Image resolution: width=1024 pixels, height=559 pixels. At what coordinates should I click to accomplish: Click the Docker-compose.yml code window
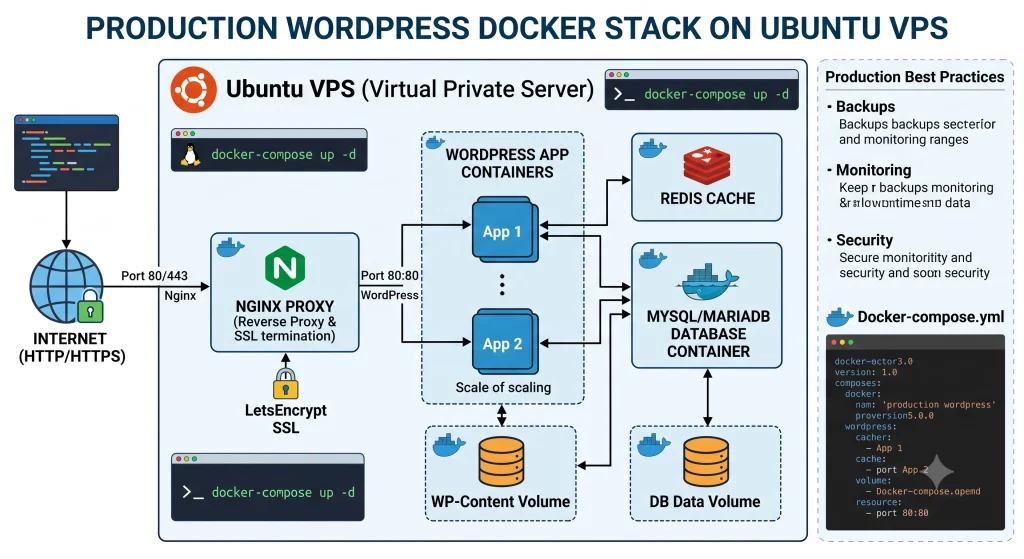point(915,432)
